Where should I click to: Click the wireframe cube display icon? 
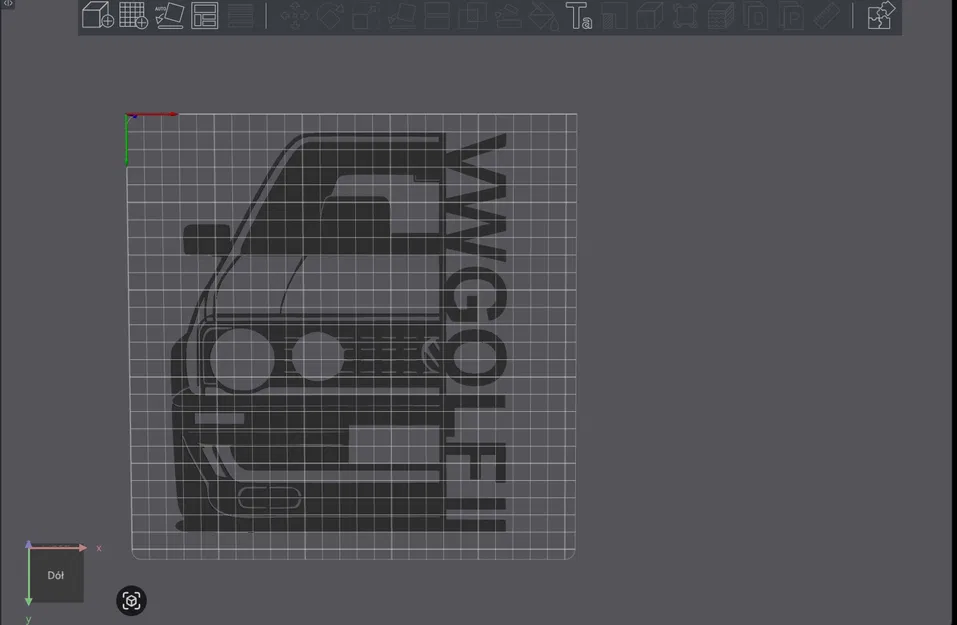(650, 17)
